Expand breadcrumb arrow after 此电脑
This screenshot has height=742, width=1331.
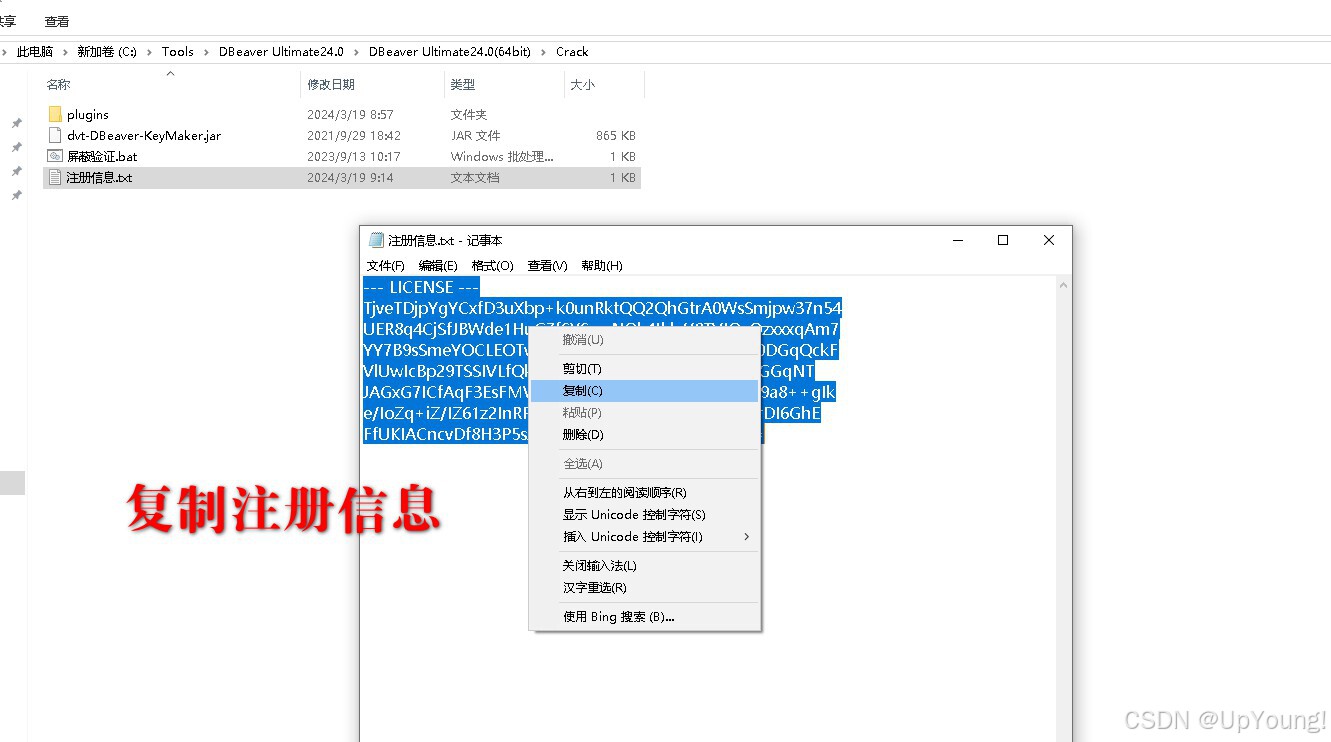pos(66,52)
